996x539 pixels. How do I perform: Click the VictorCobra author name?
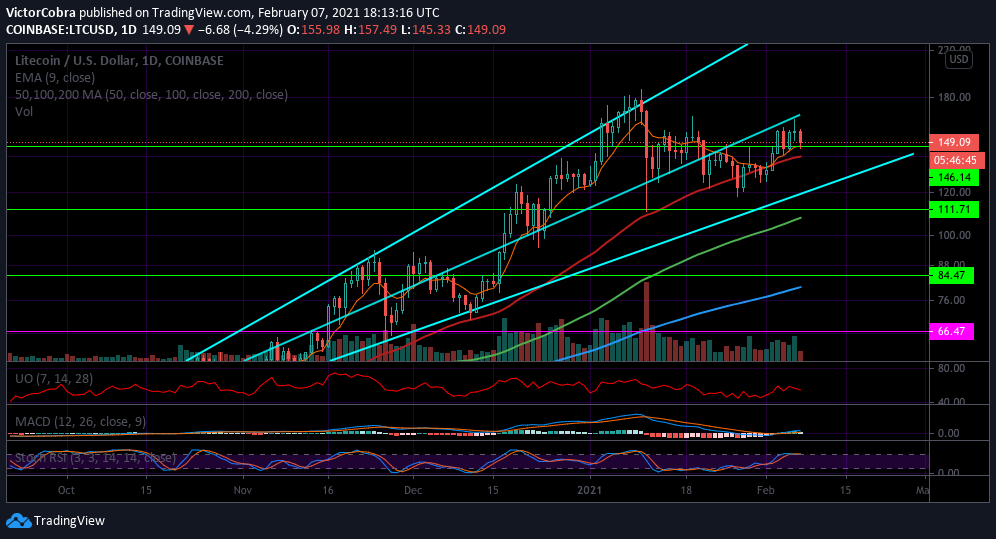point(41,13)
